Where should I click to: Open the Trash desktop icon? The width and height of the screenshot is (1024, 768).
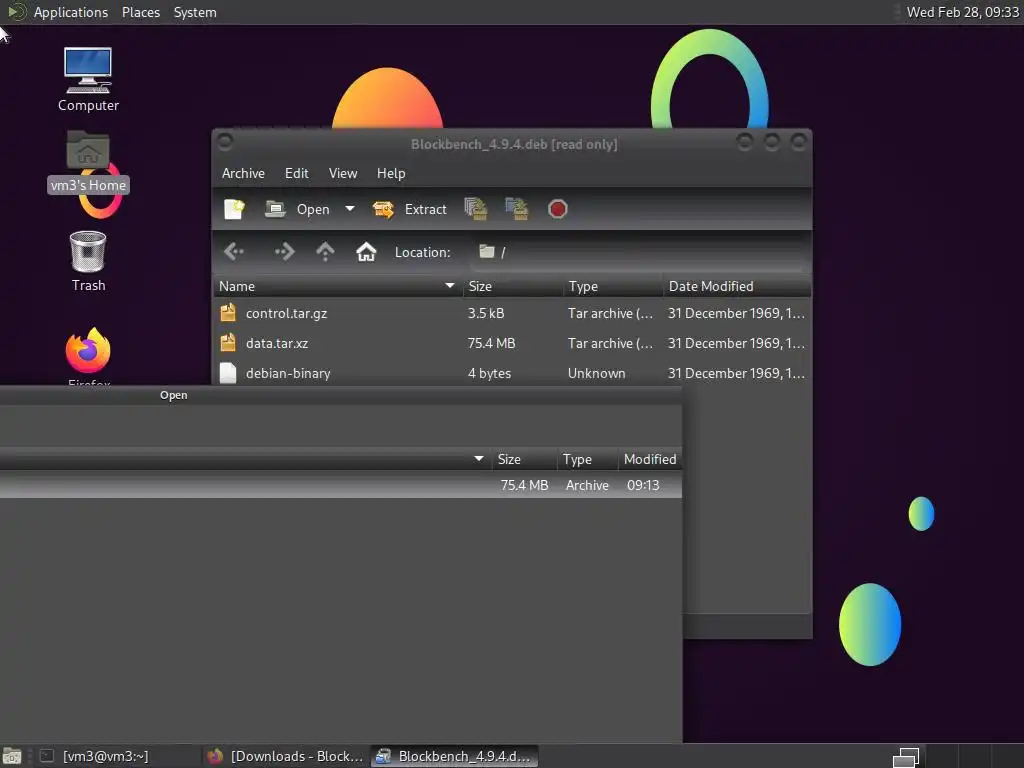(x=88, y=261)
